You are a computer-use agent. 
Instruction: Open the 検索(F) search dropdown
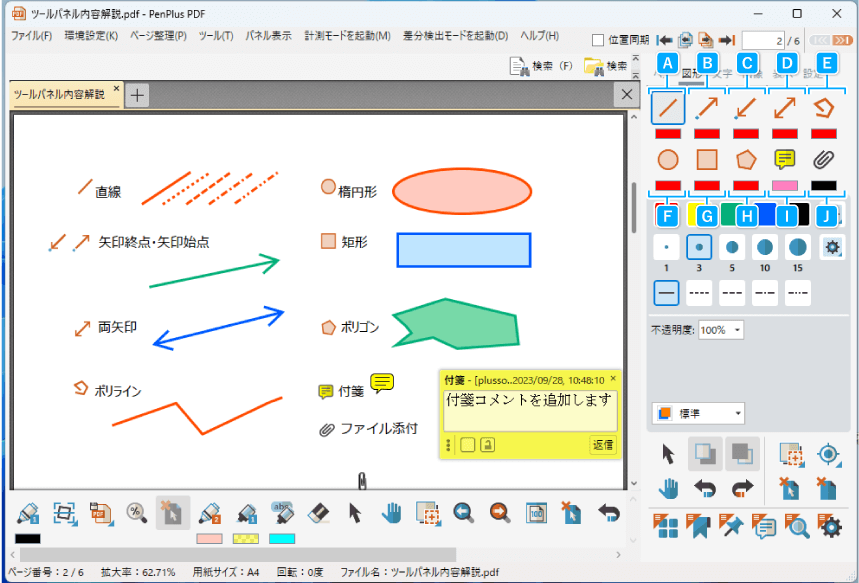545,64
